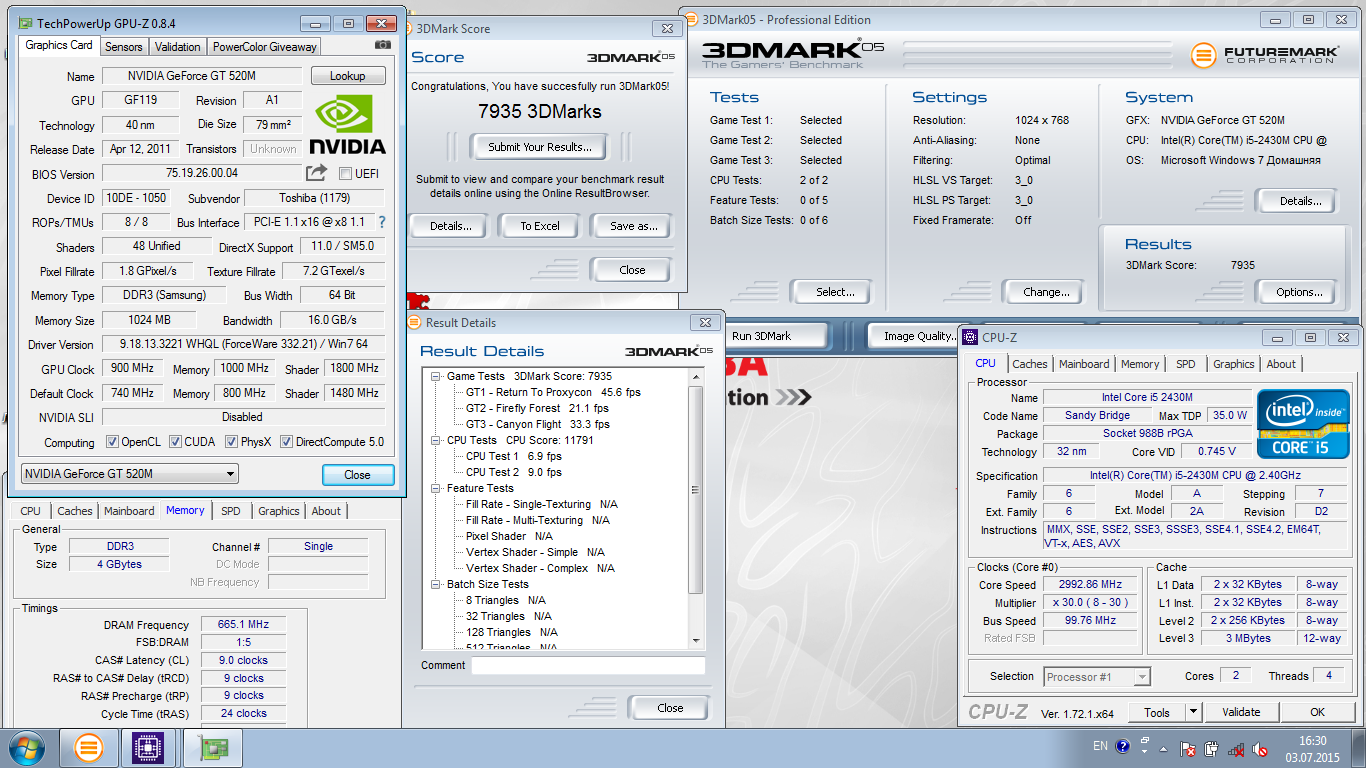The image size is (1366, 768).
Task: Close the GPU-Z window with the Close button
Action: (358, 475)
